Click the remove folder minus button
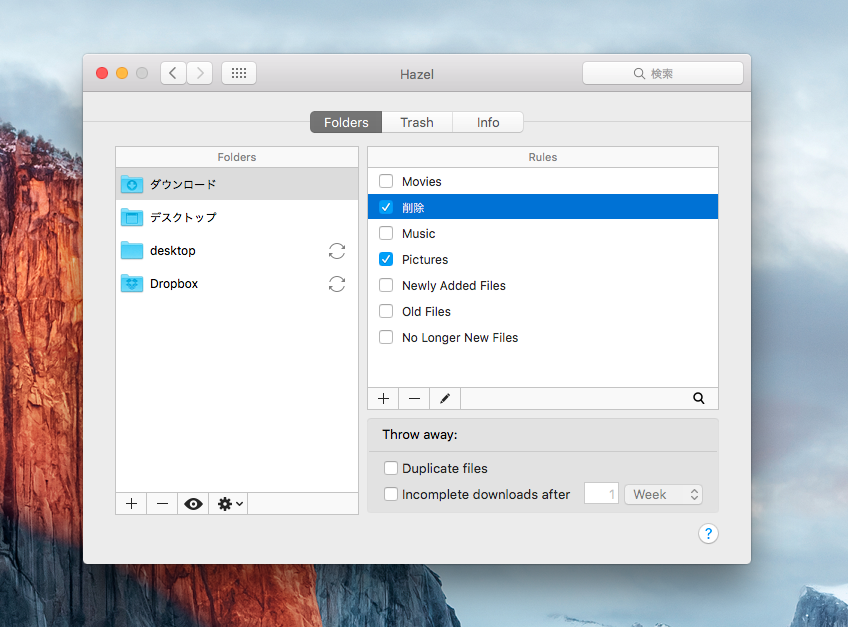Image resolution: width=848 pixels, height=627 pixels. pos(162,504)
